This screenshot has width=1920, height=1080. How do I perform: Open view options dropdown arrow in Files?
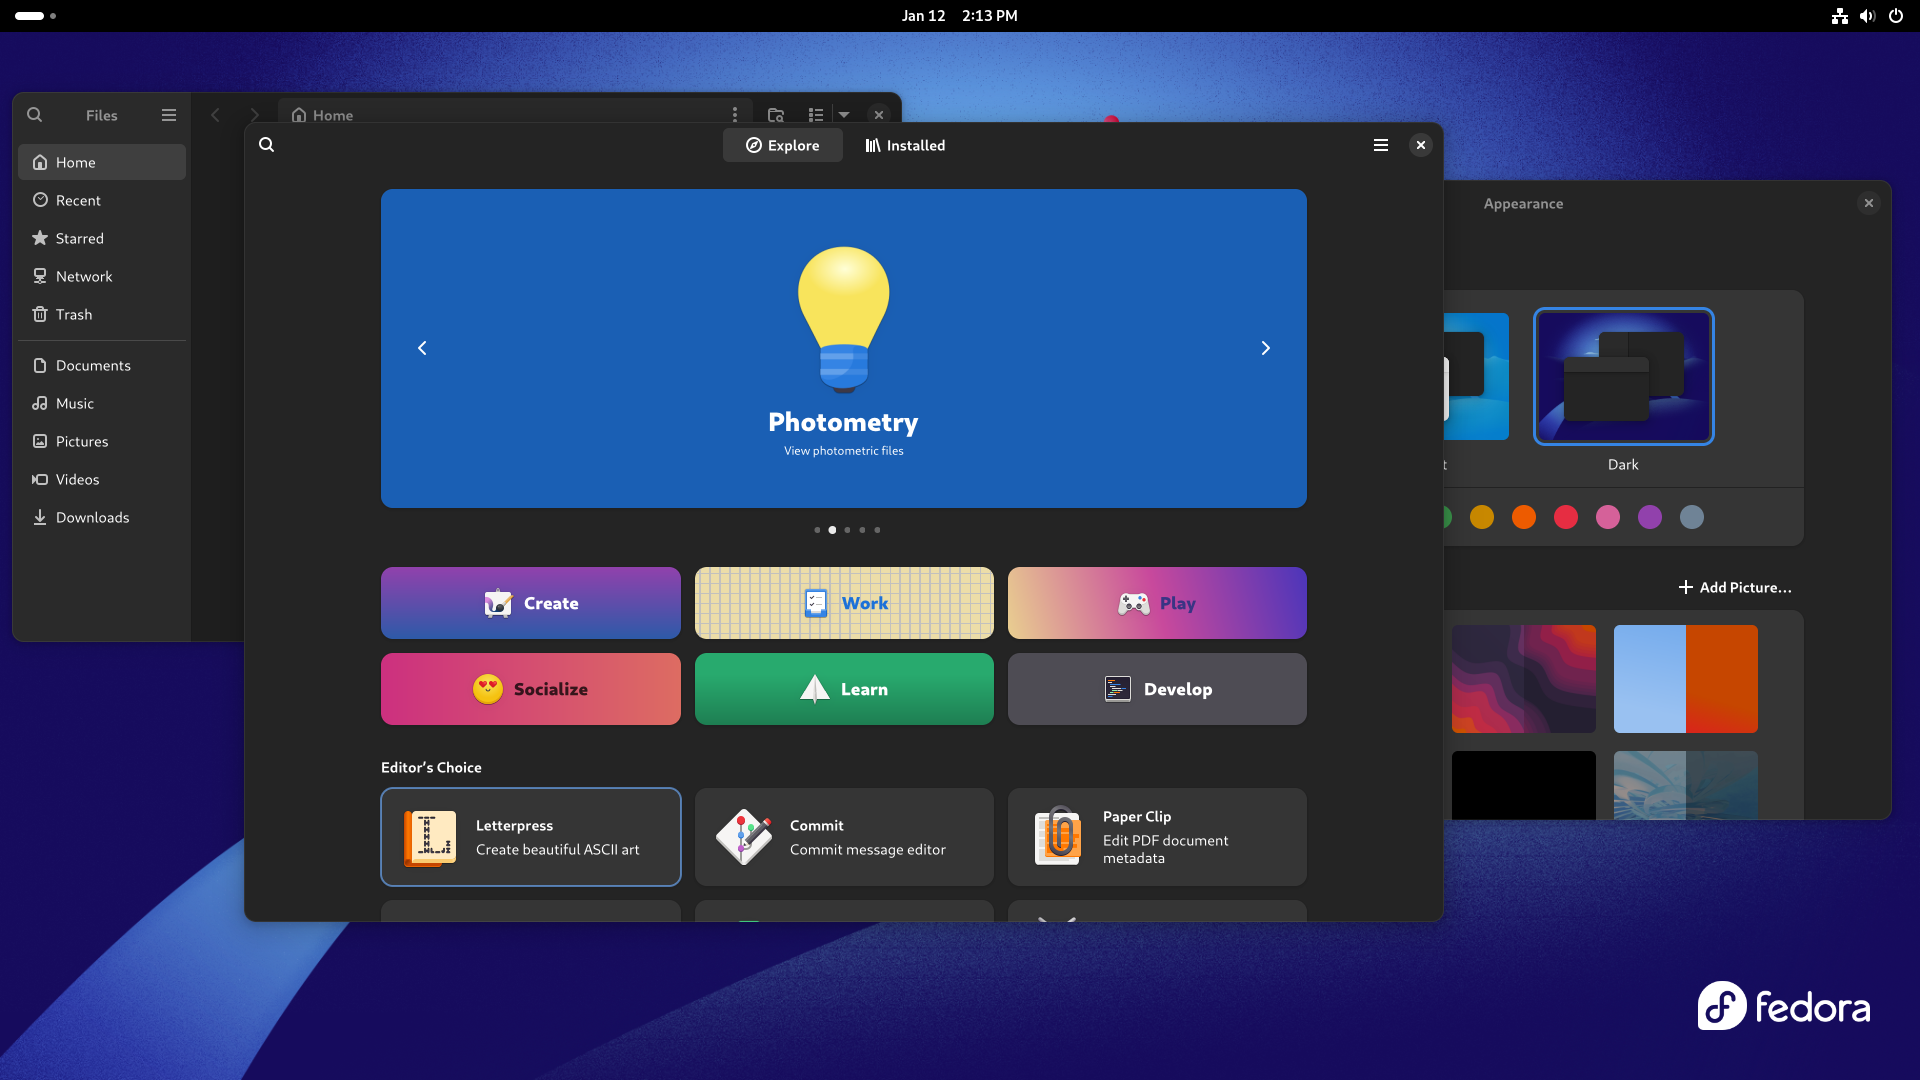844,115
